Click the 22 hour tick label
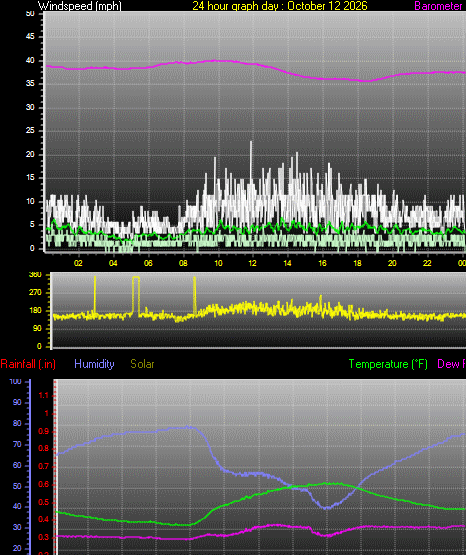 (x=427, y=263)
